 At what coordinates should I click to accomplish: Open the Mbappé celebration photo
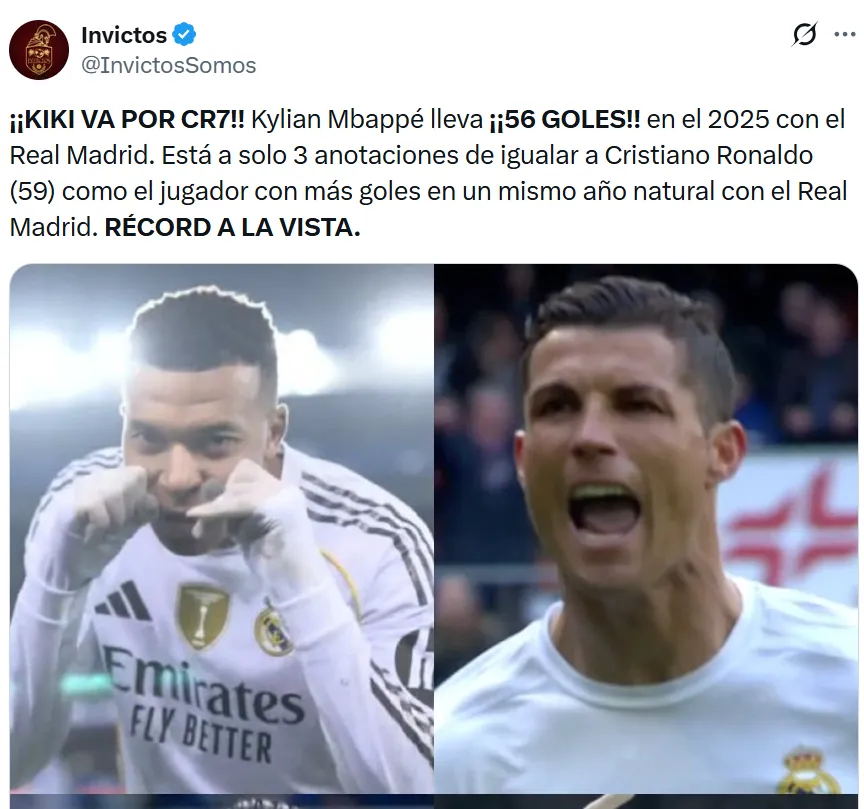(222, 528)
